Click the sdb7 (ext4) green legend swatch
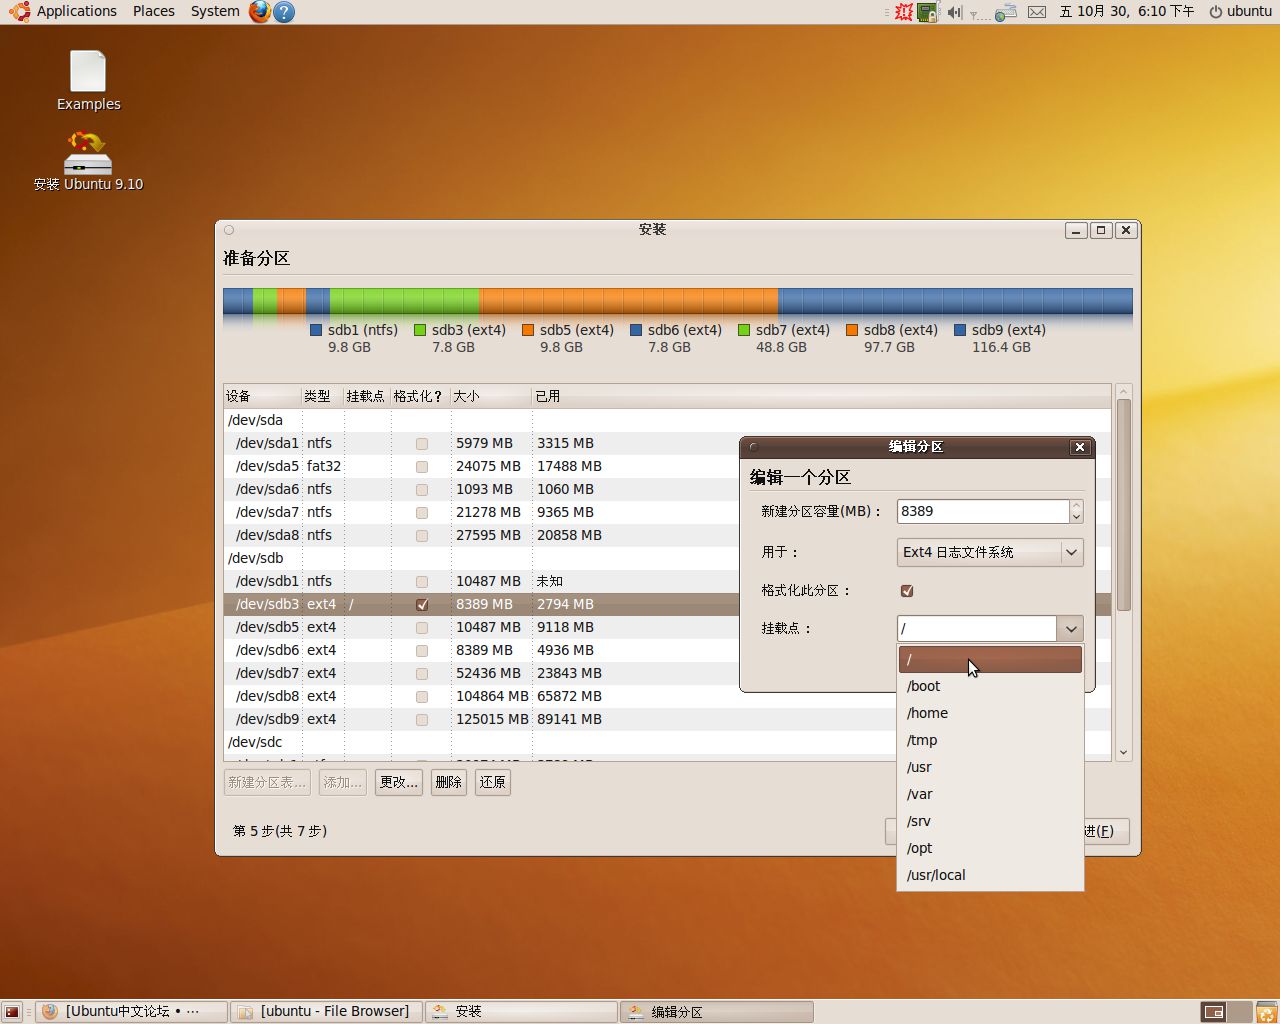This screenshot has width=1280, height=1024. 744,330
